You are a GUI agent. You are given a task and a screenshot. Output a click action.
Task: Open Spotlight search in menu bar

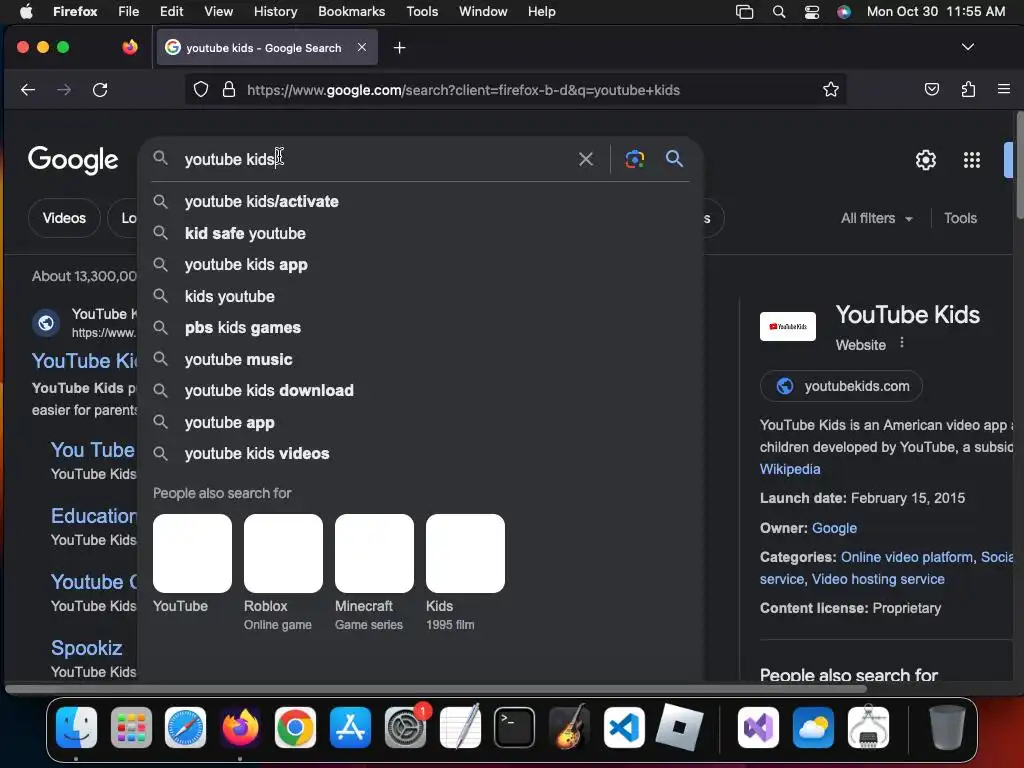coord(778,12)
